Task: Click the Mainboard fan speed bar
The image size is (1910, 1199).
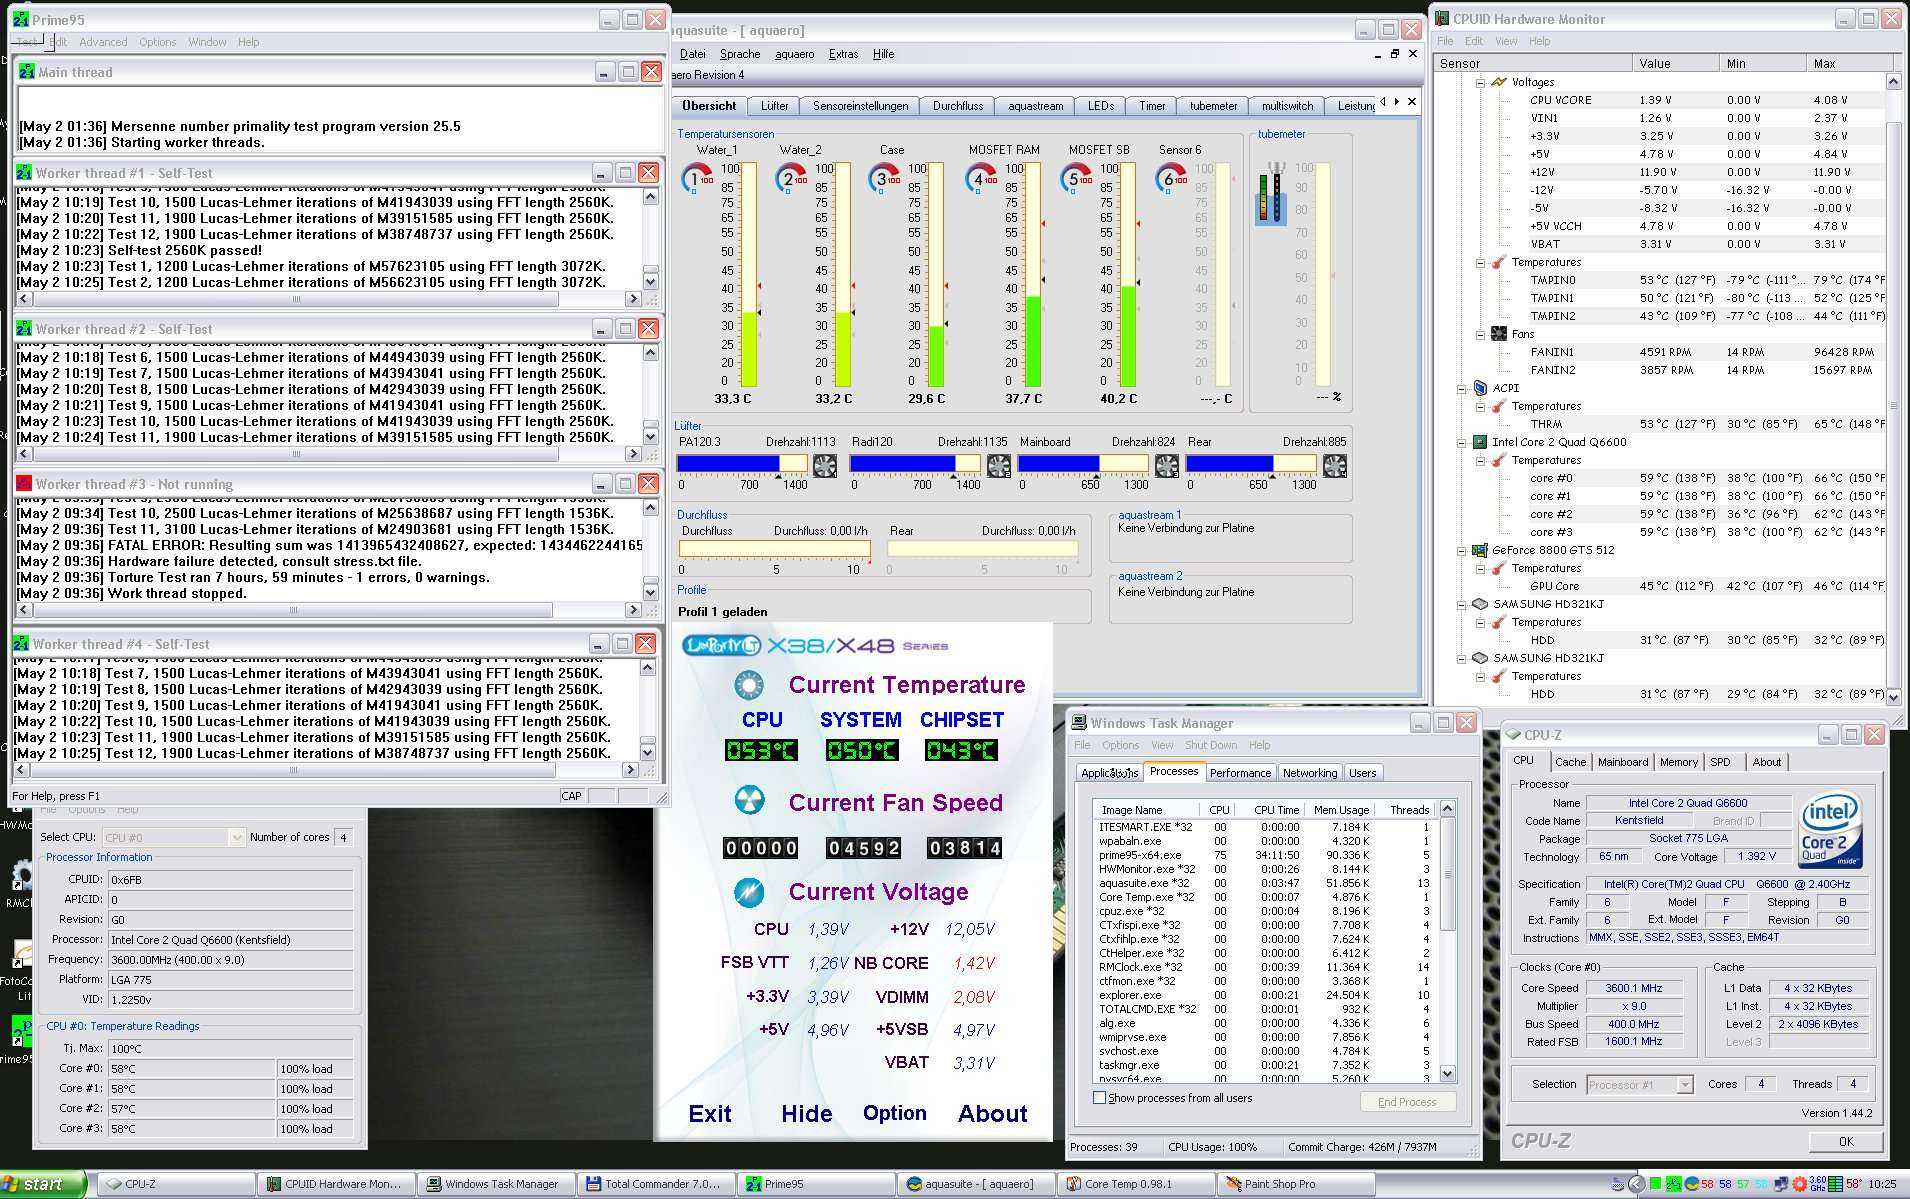Action: point(1084,463)
